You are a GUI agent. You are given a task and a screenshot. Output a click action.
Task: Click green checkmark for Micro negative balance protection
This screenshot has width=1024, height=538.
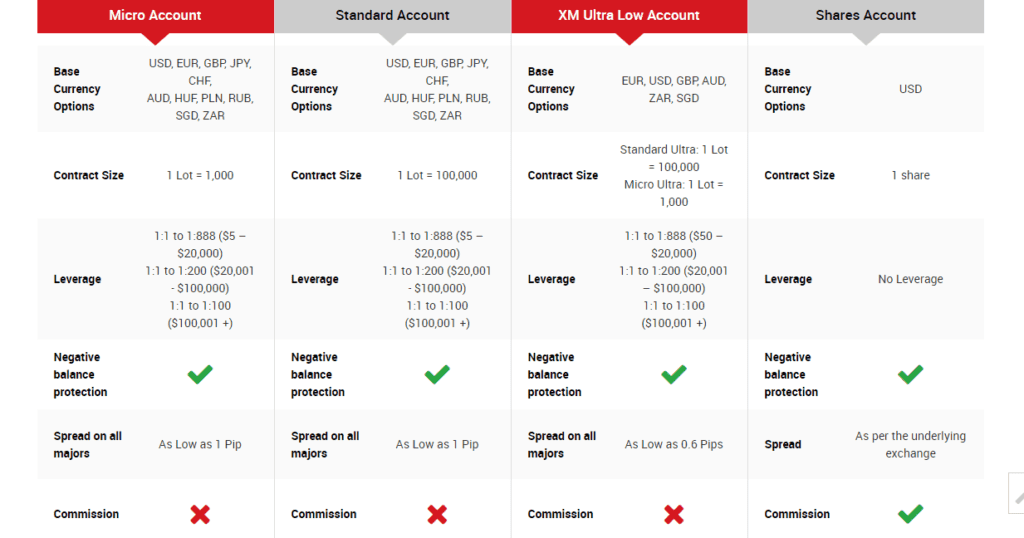point(200,374)
